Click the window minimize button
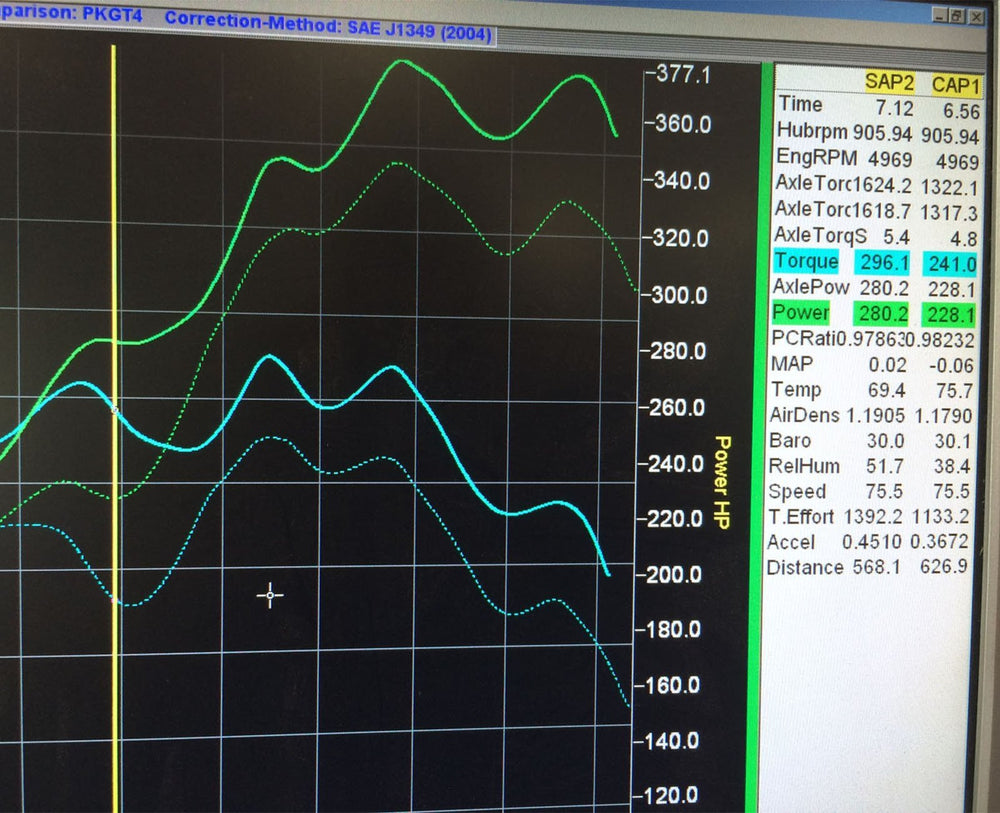Viewport: 1000px width, 813px height. [938, 16]
